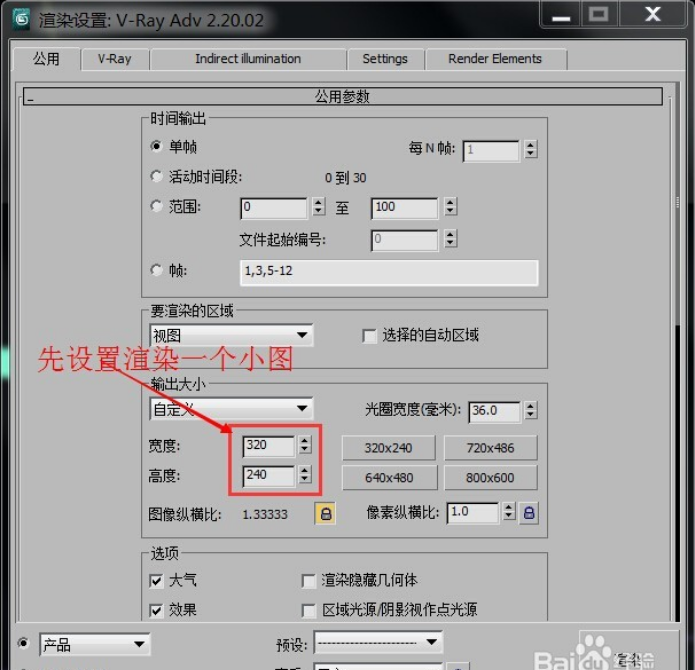The width and height of the screenshot is (695, 670).
Task: Minimize the render settings window
Action: 561,15
